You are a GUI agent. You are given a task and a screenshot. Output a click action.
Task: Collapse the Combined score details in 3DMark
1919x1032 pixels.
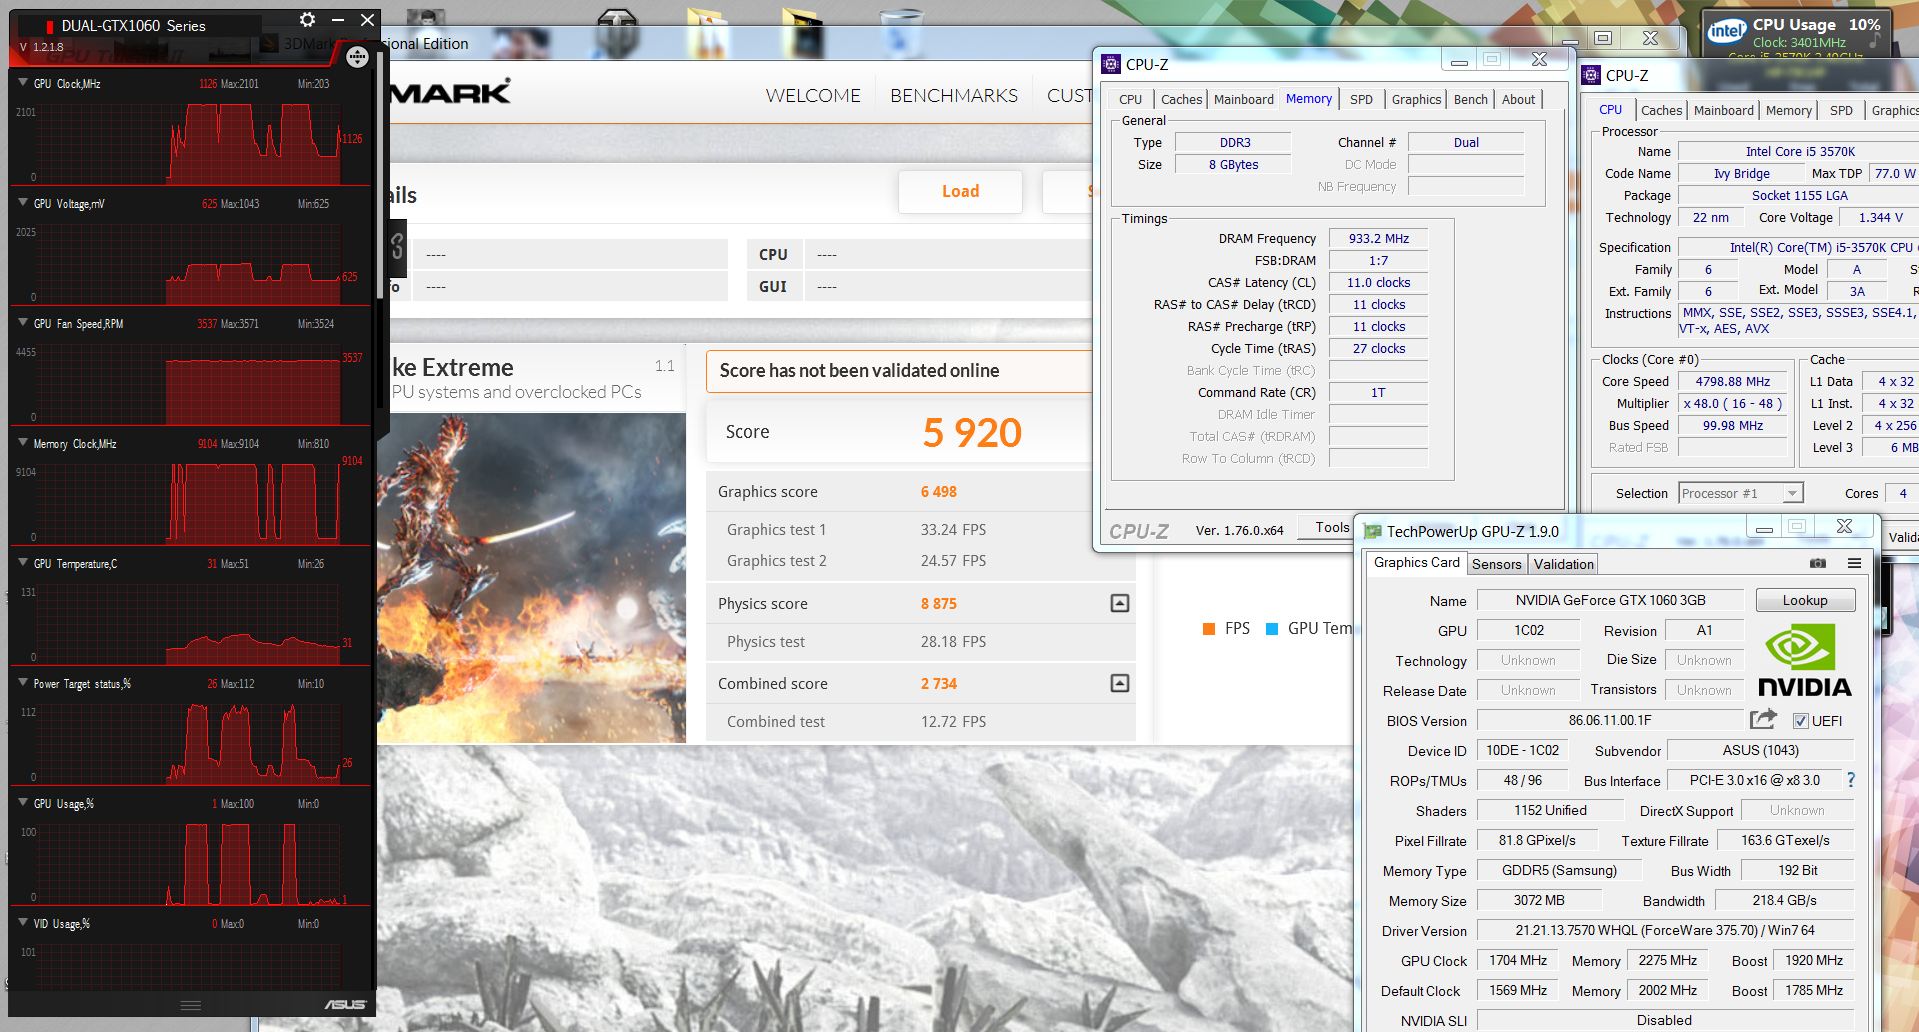click(x=1120, y=683)
